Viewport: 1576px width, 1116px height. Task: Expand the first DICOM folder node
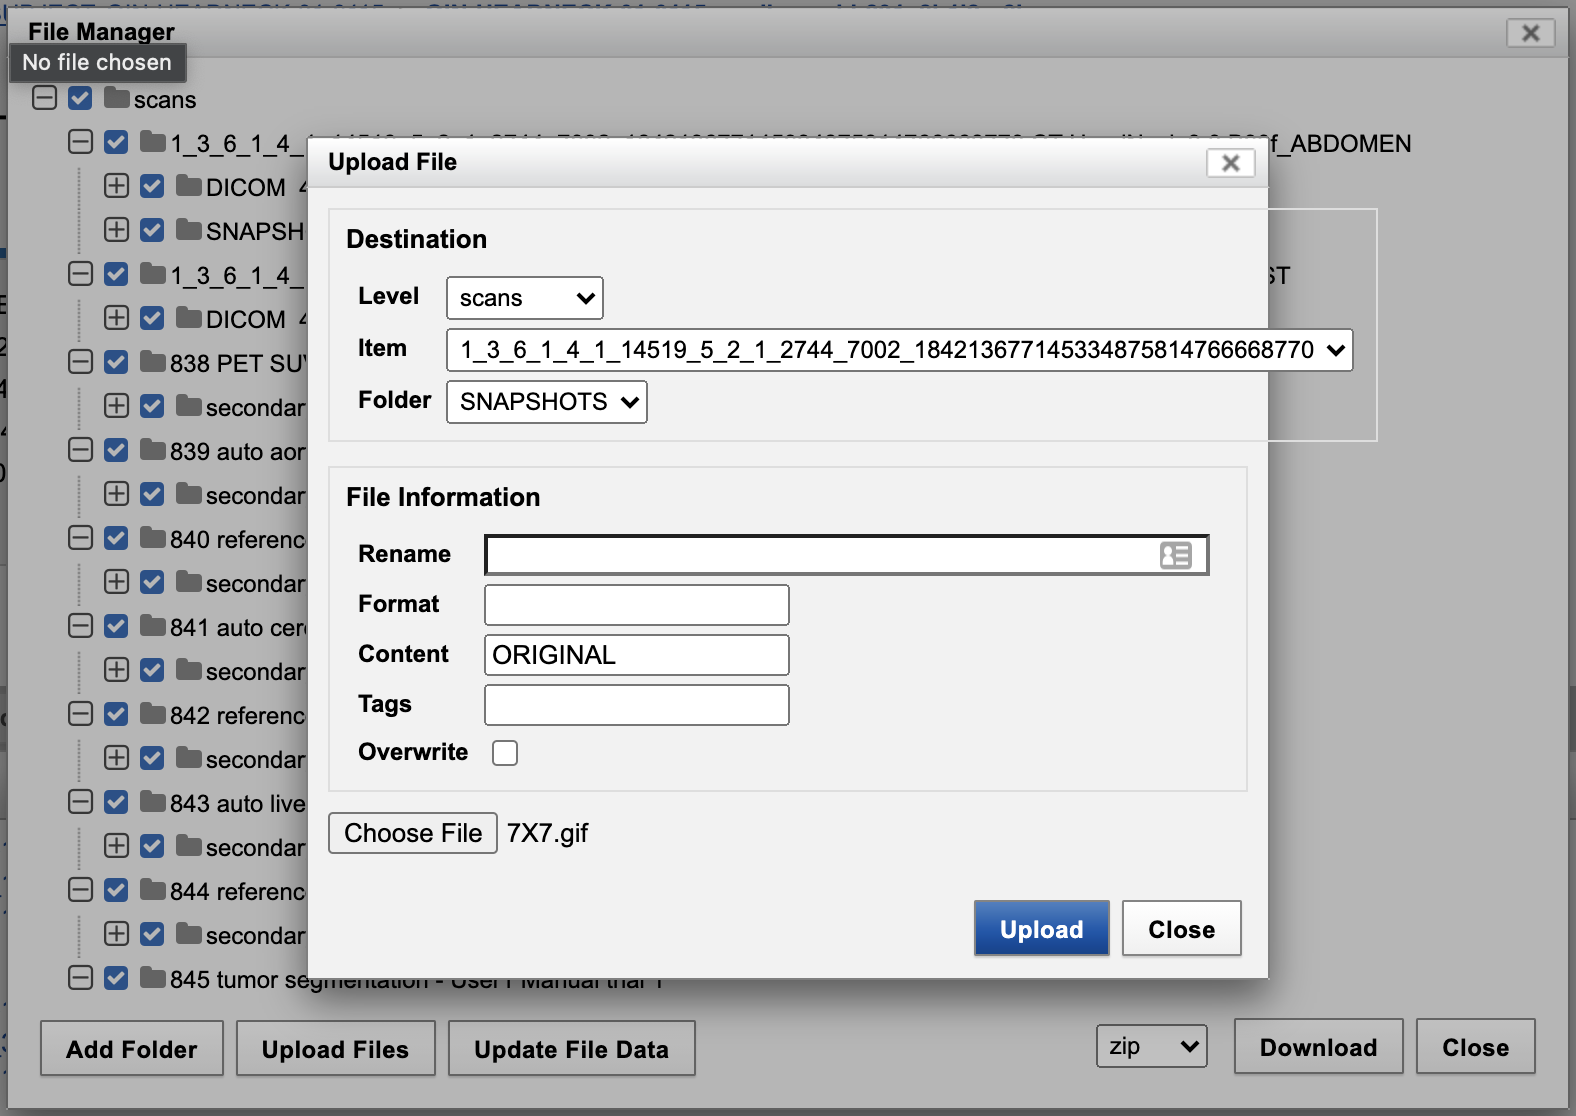pos(116,186)
